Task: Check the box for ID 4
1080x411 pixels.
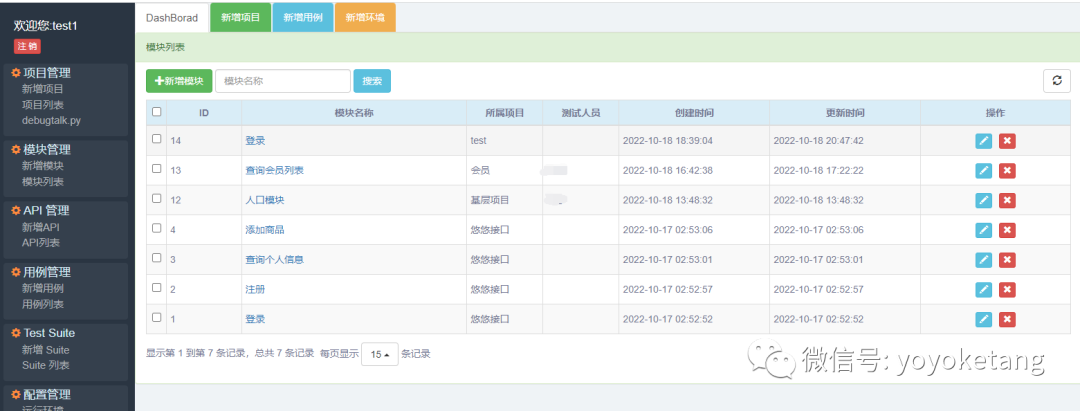Action: (156, 228)
